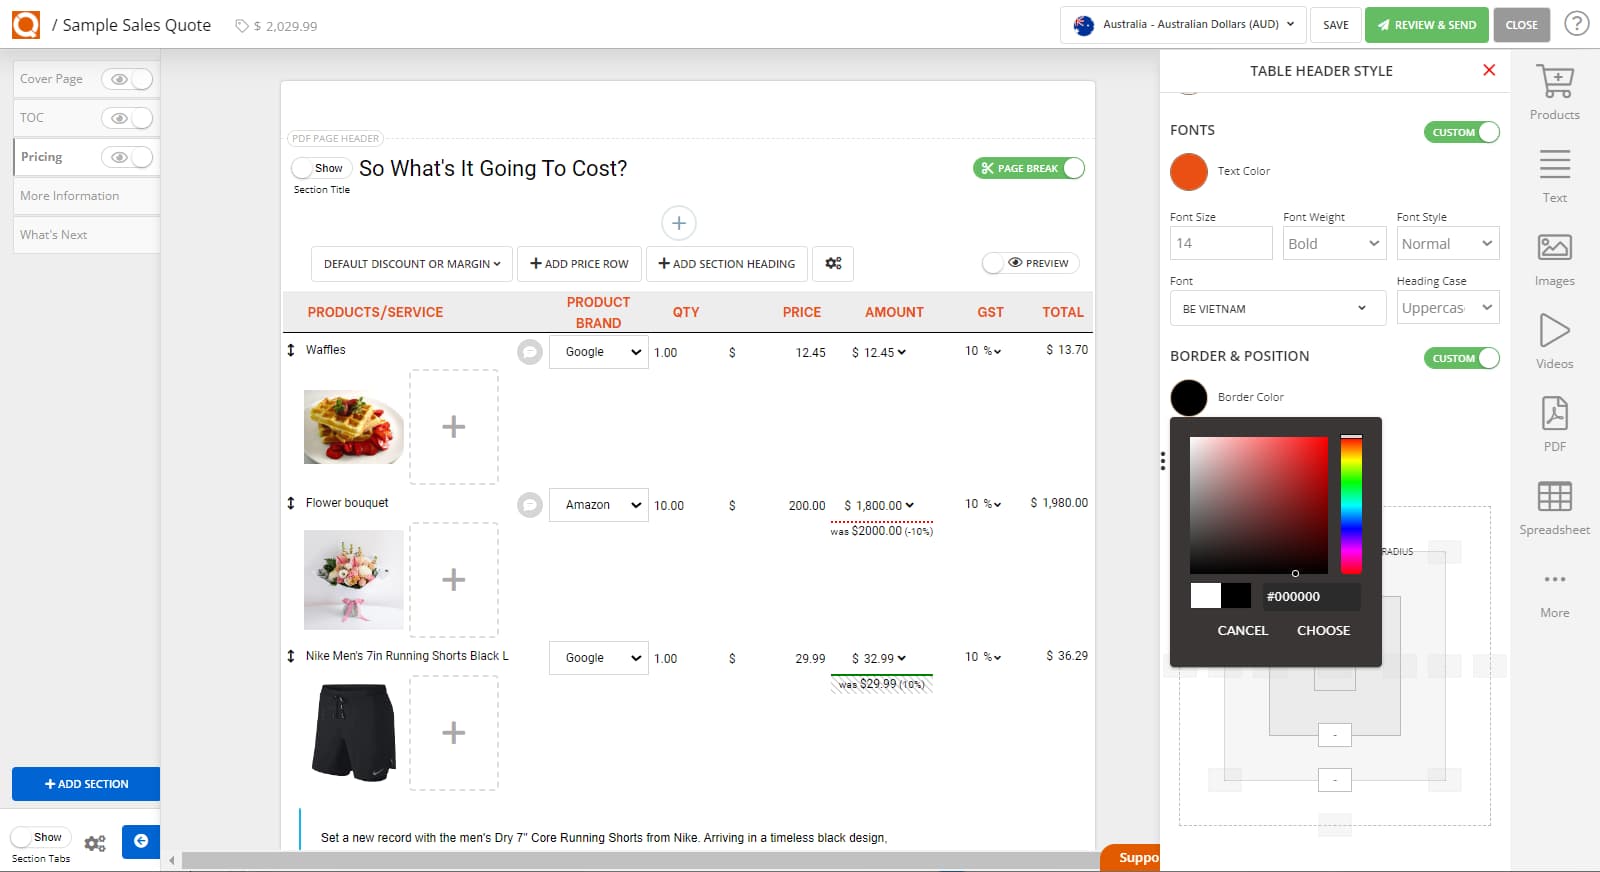Click Add Price Row button
This screenshot has width=1600, height=872.
pos(580,263)
